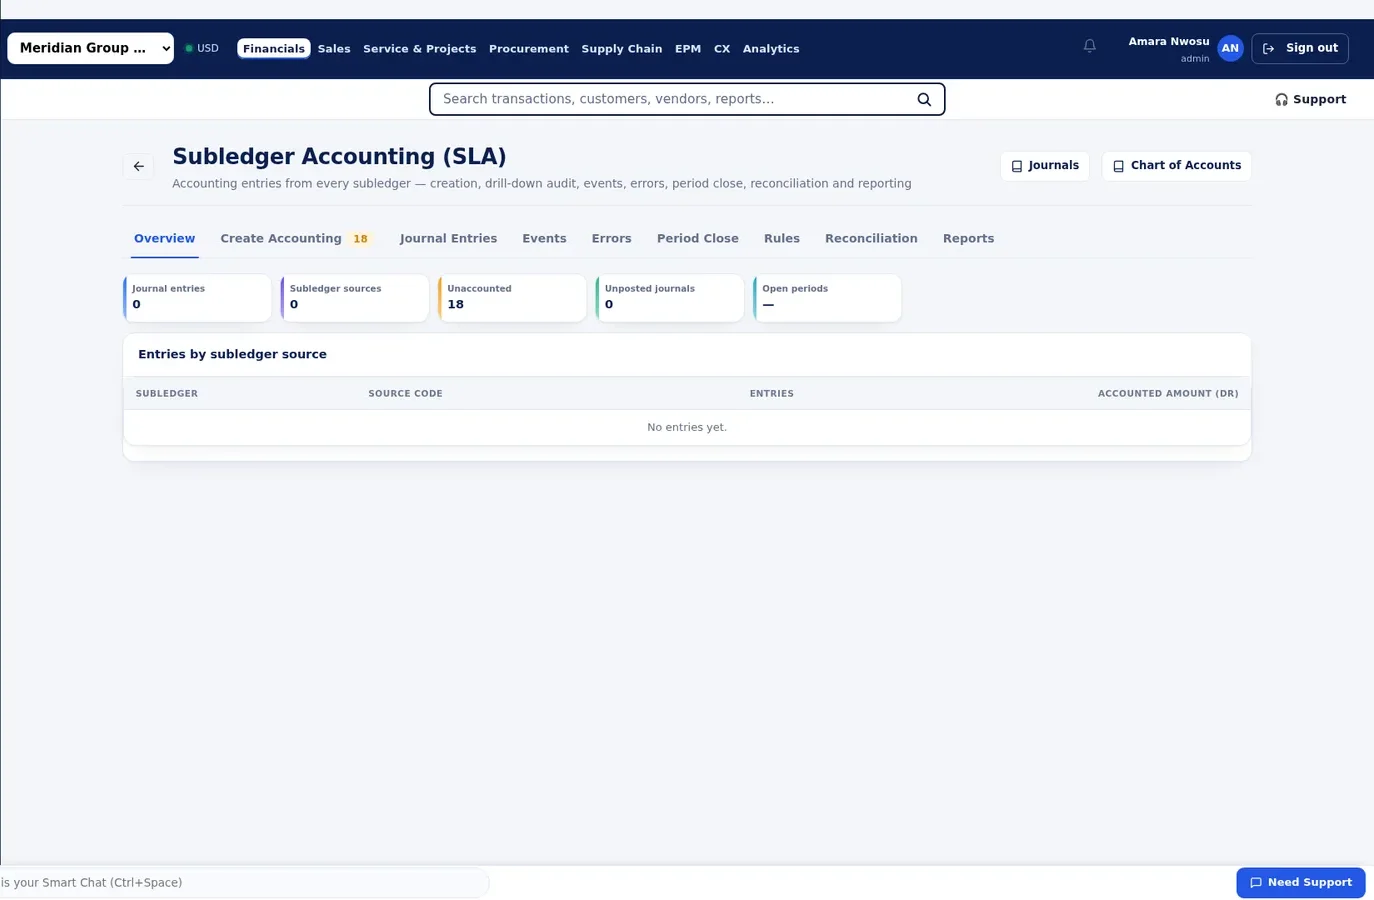Click the Amara Nwosu user name

(x=1169, y=42)
